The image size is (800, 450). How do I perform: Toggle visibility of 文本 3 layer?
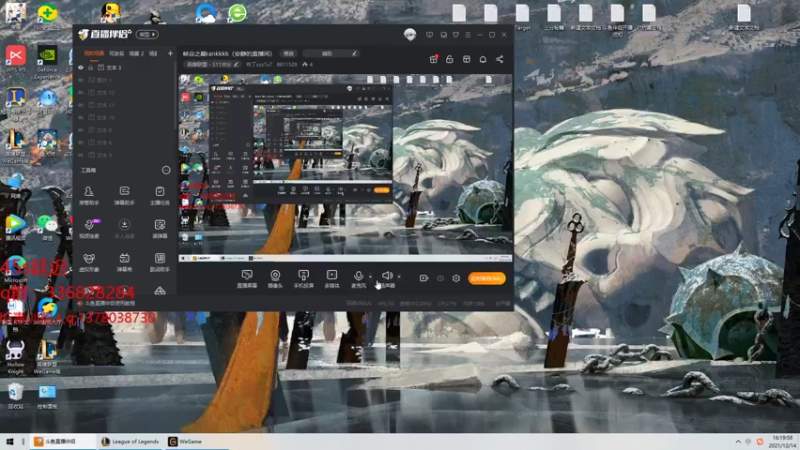pos(81,67)
